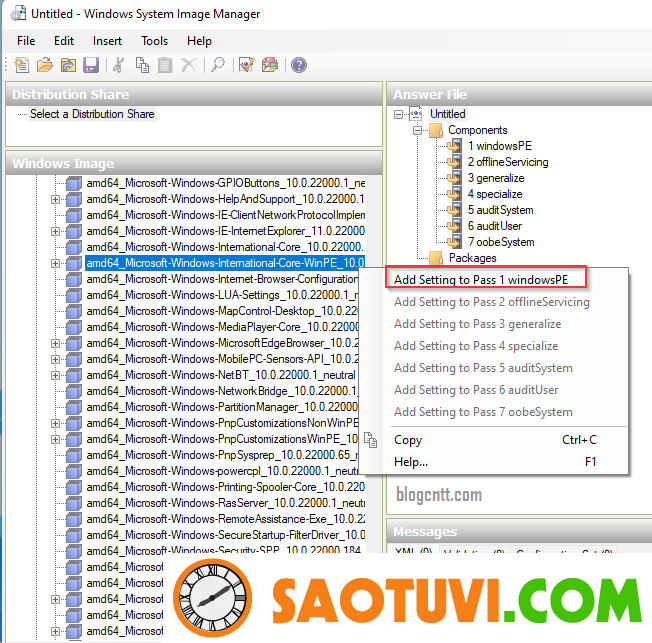Viewport: 652px width, 643px height.
Task: Click the Untitled answer file icon
Action: pyautogui.click(x=416, y=114)
